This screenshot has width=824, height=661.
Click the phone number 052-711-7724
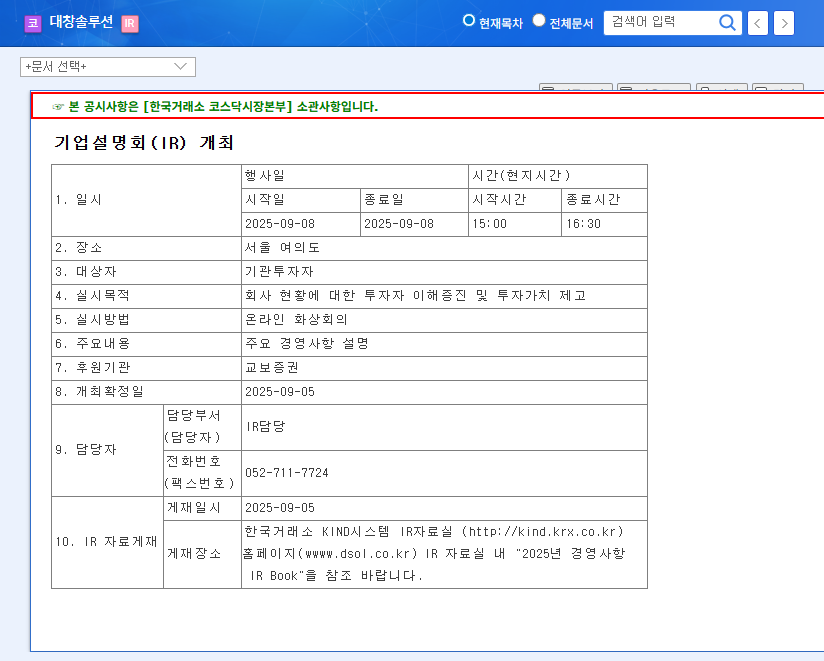click(286, 473)
